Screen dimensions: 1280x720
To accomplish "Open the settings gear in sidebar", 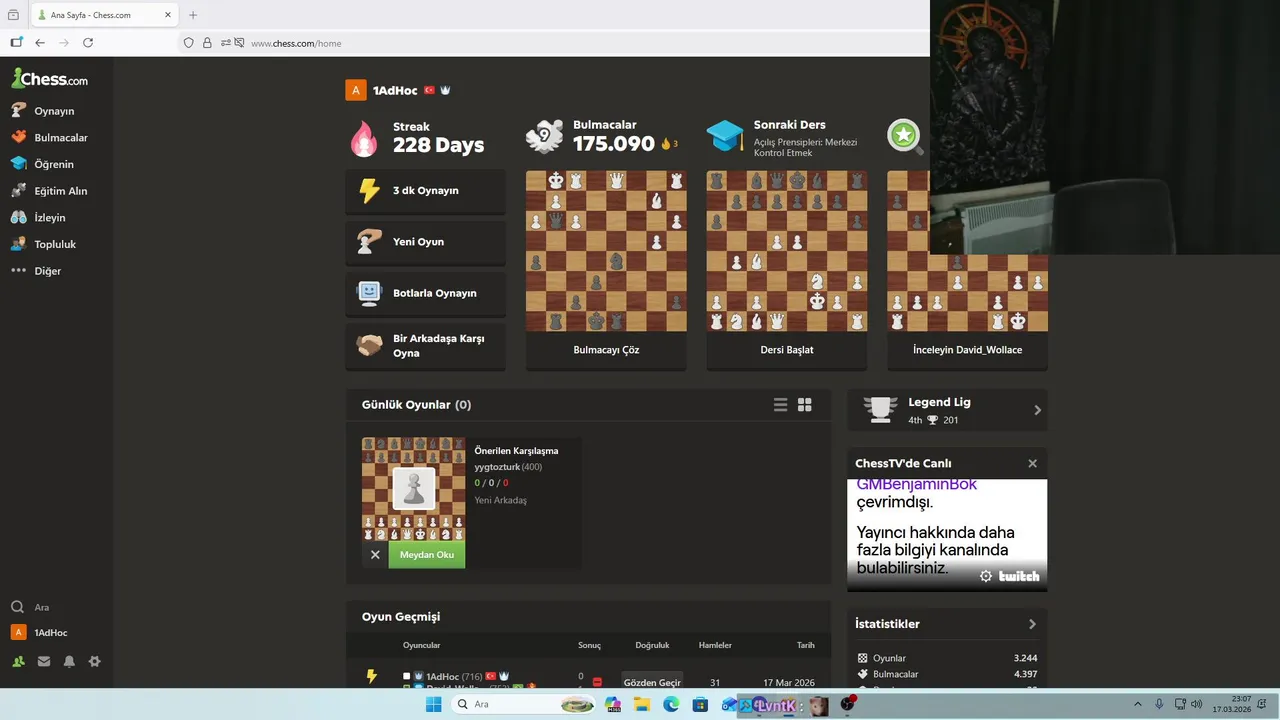I will 95,661.
